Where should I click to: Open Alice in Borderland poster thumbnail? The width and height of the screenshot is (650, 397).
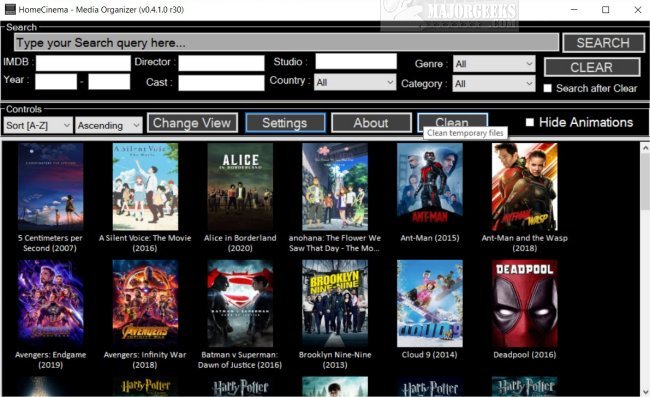240,186
